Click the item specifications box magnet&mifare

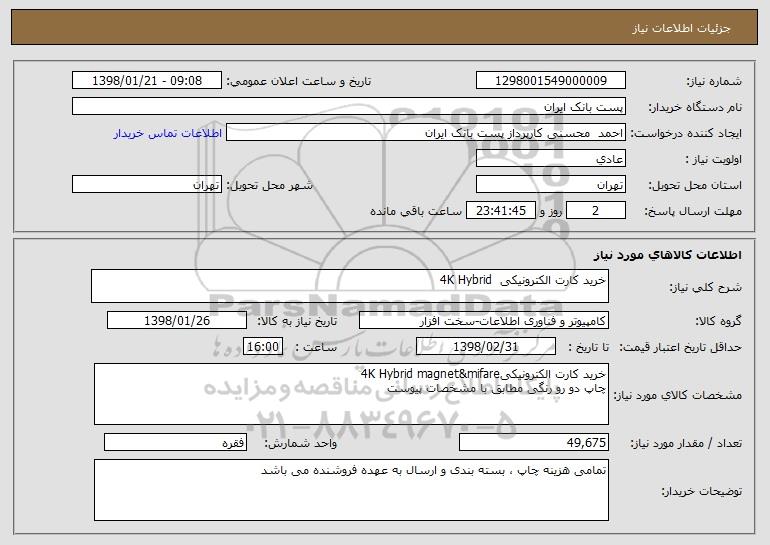[x=351, y=394]
